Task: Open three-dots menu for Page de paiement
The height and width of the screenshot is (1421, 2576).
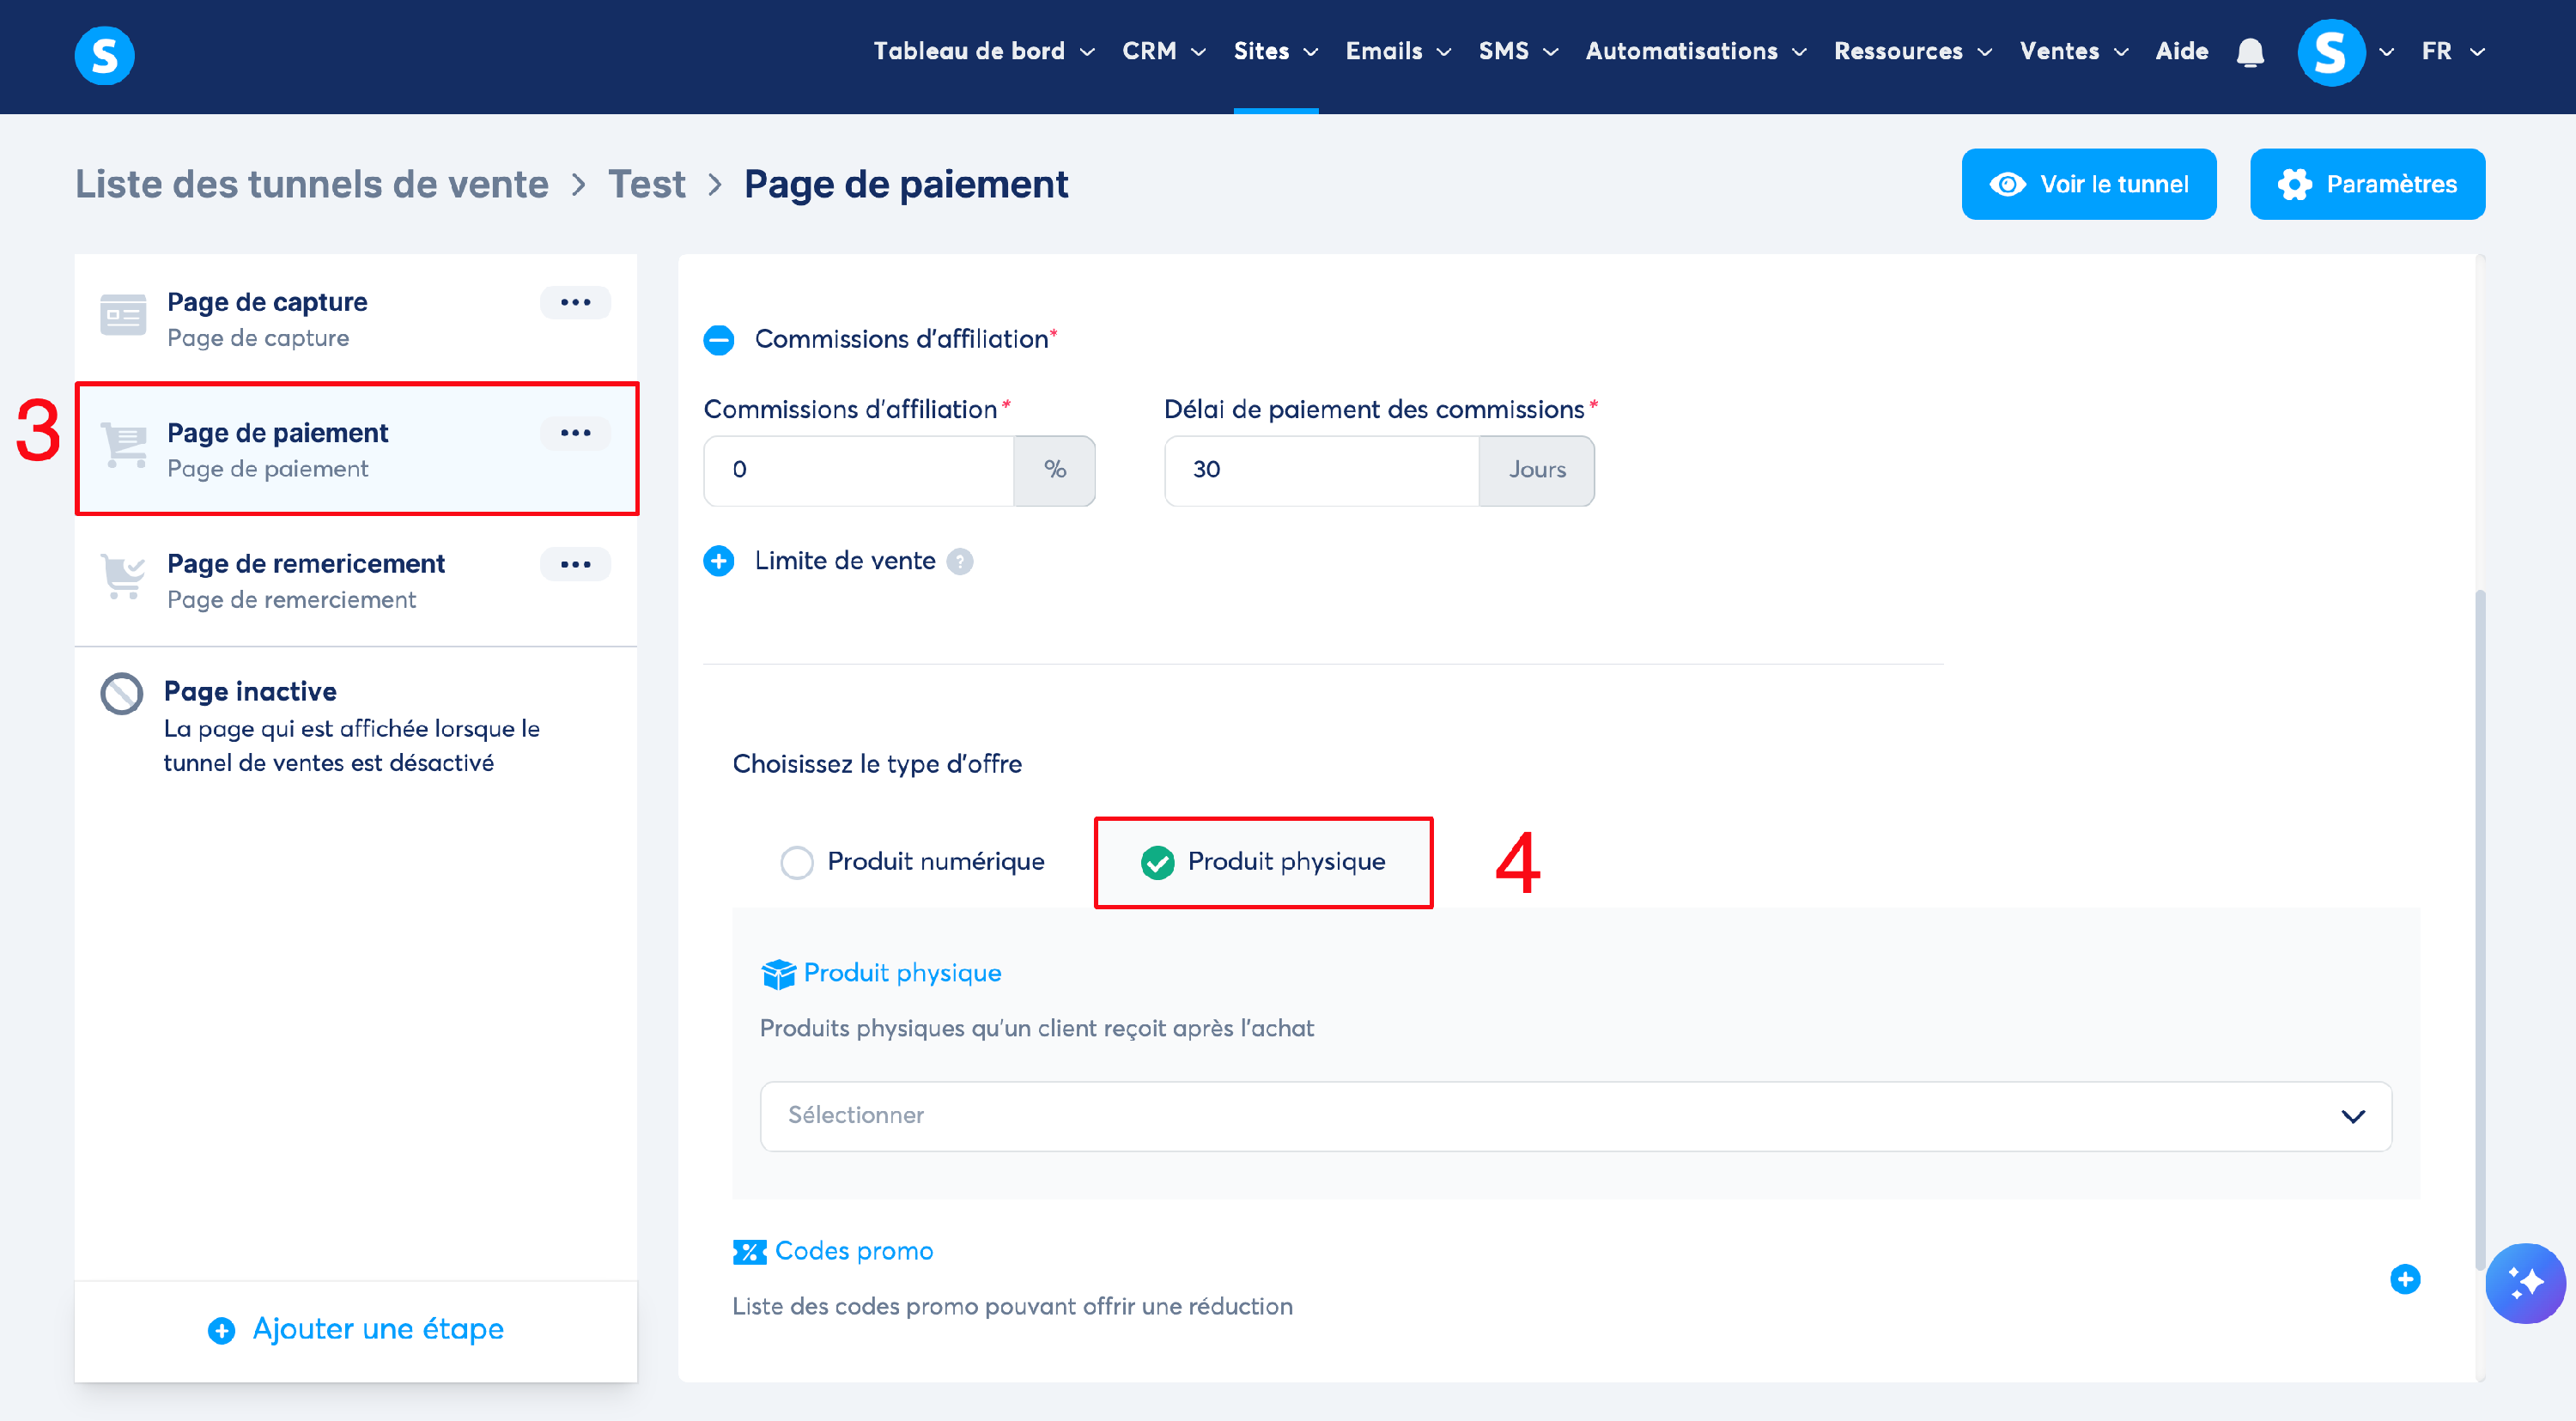Action: point(575,433)
